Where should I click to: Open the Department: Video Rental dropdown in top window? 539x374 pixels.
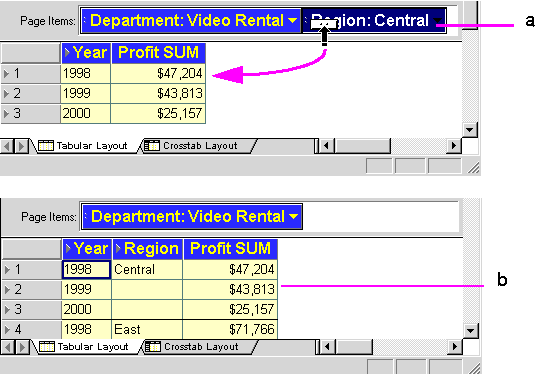(293, 21)
